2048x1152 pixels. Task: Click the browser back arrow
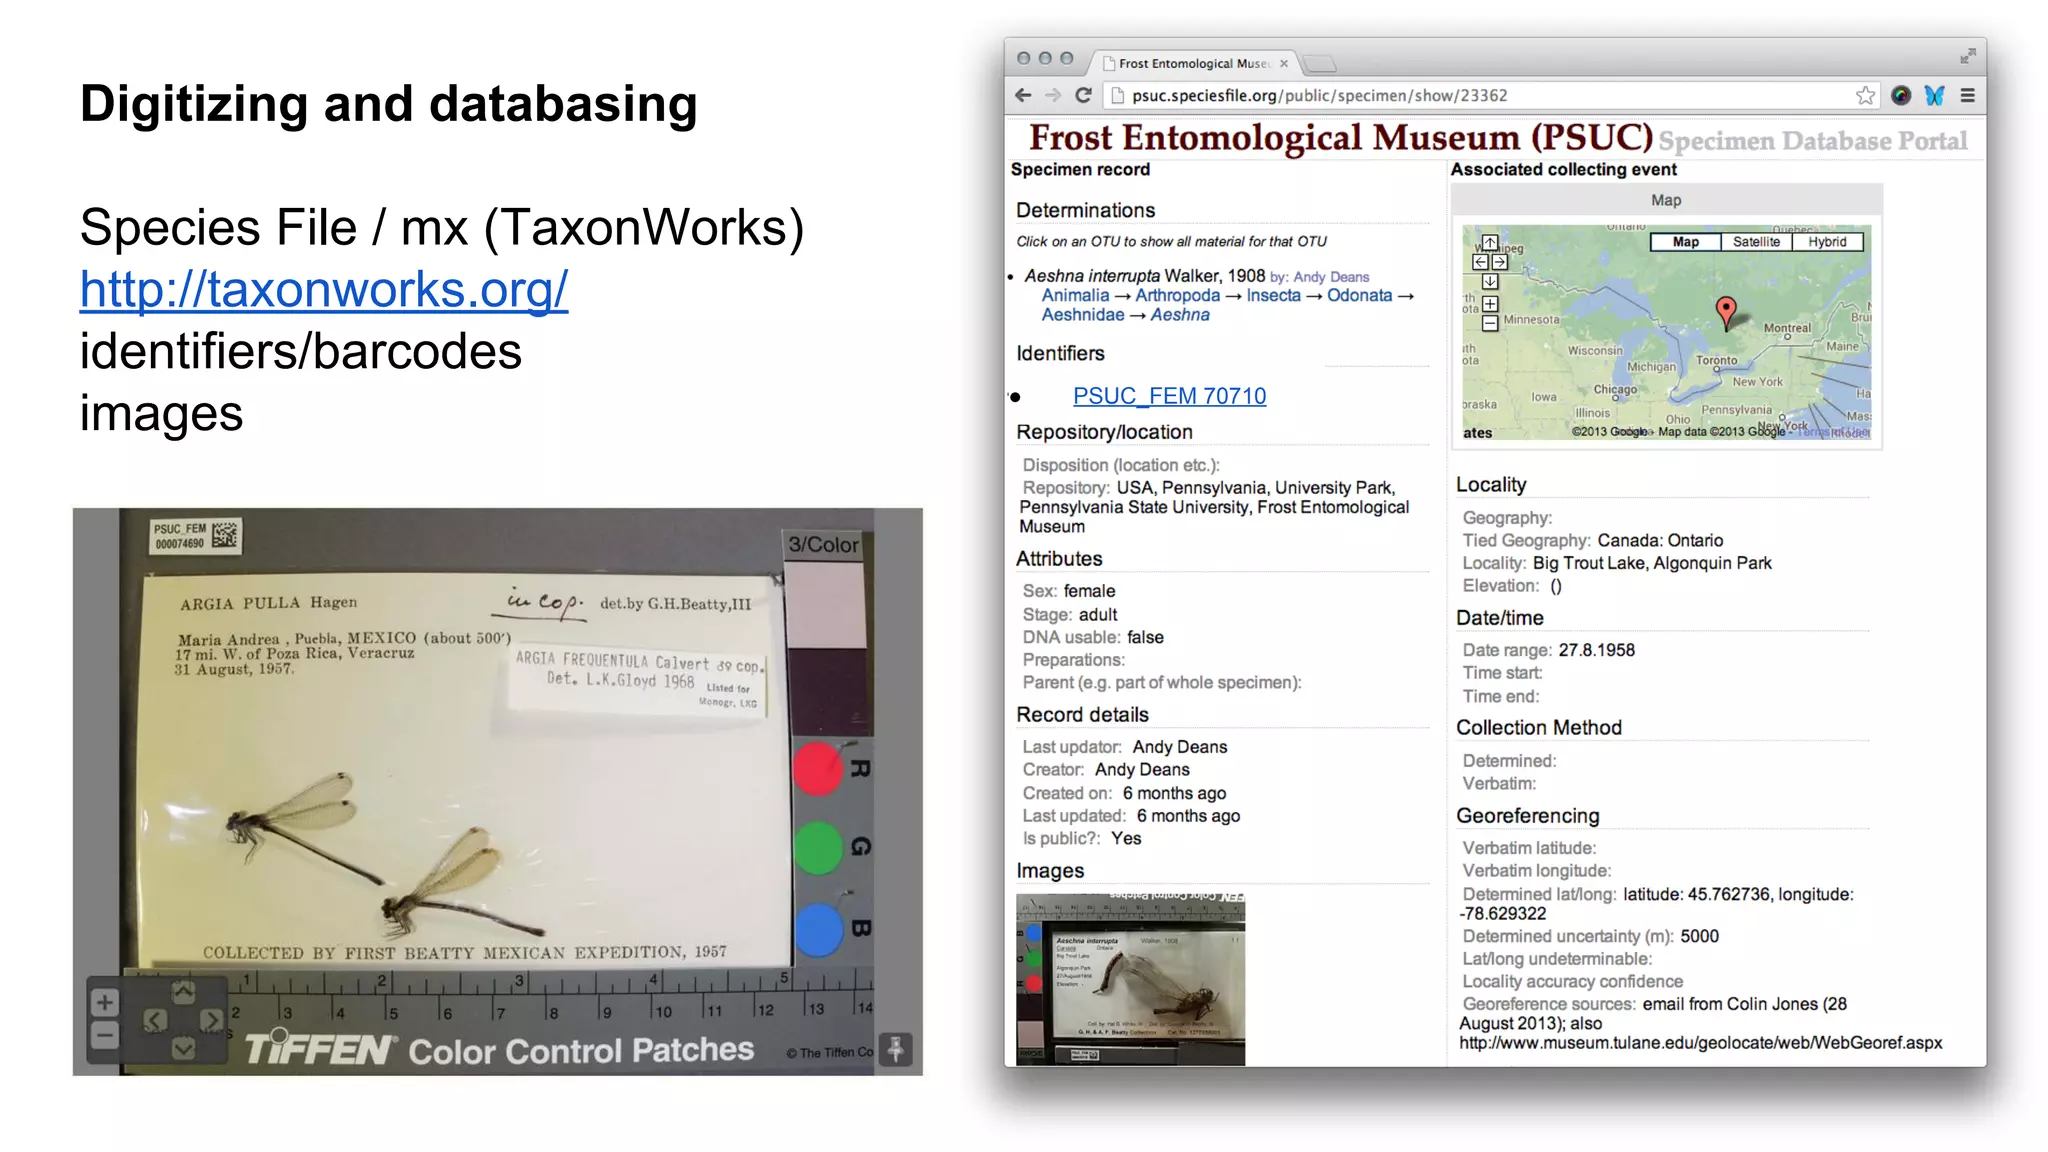(1022, 95)
